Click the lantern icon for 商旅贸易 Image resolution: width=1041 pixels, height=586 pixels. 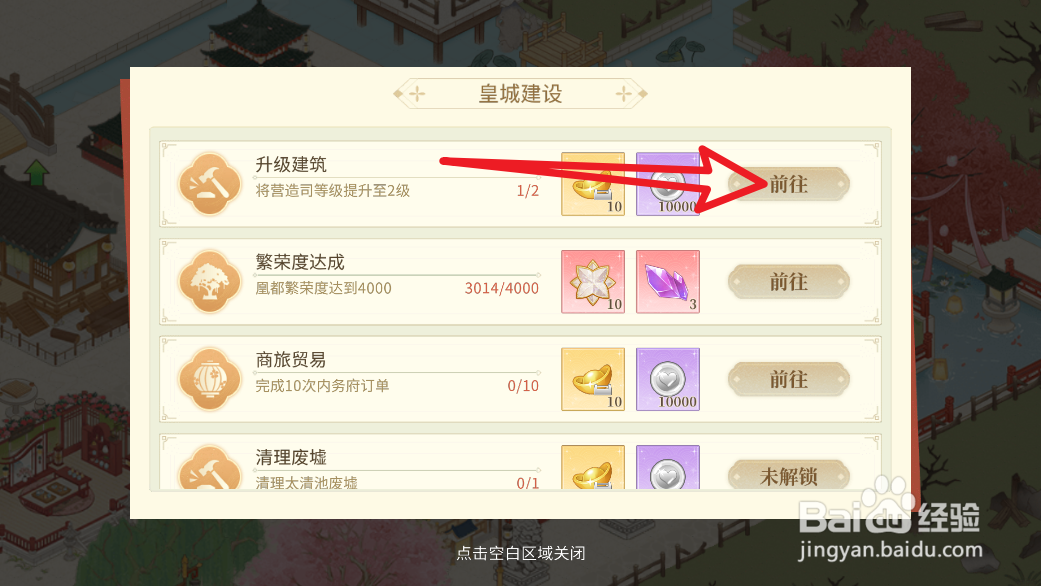tap(210, 379)
